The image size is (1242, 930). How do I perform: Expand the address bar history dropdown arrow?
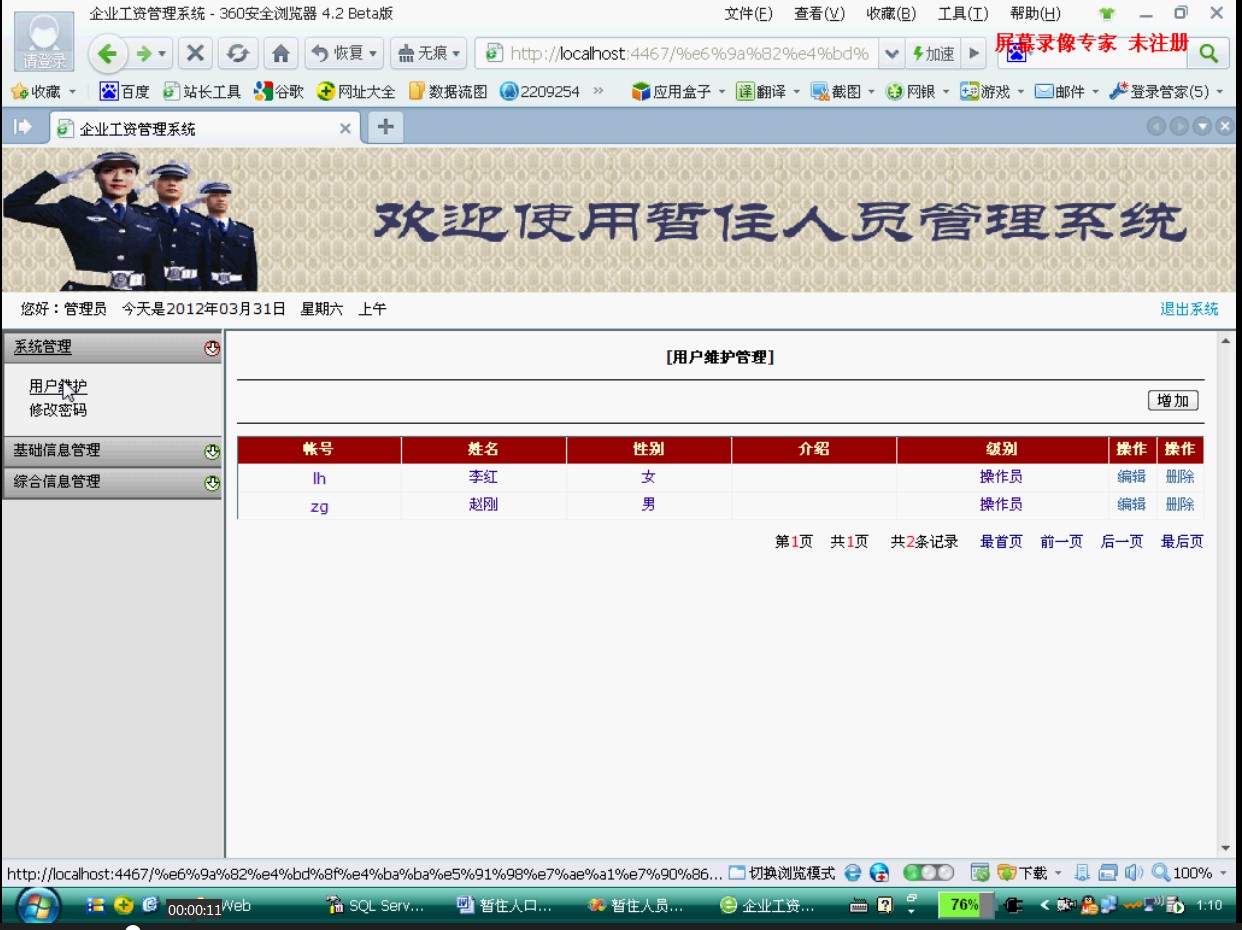point(893,53)
